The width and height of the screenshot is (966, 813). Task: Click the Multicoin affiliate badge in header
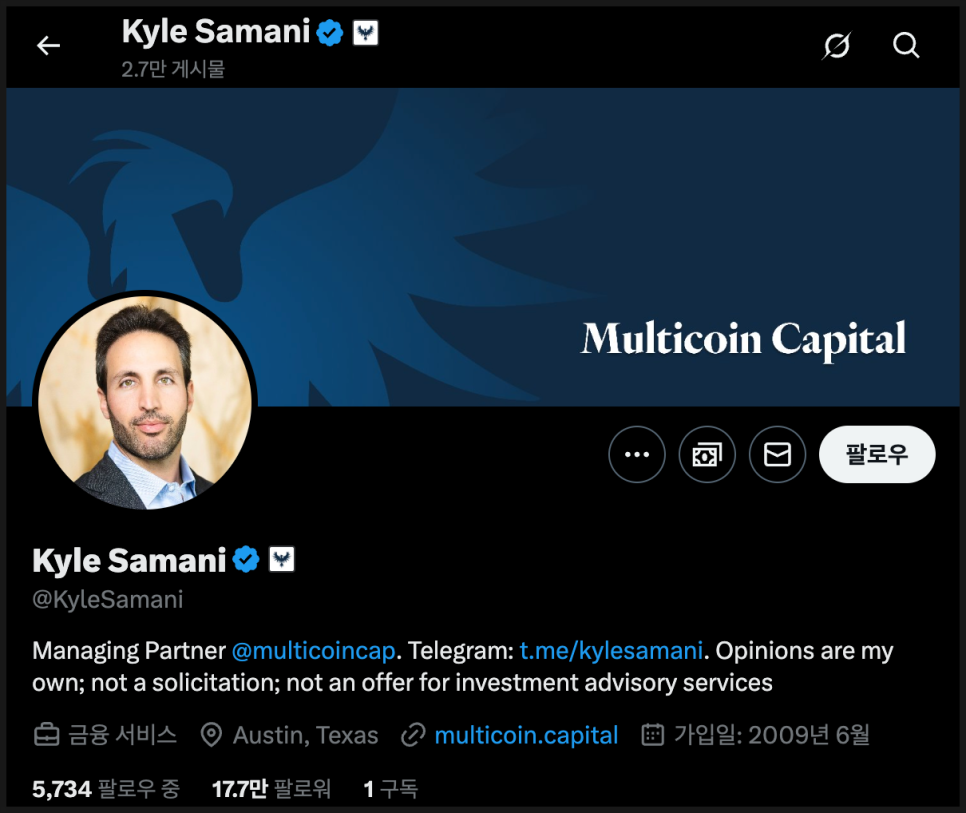coord(365,33)
